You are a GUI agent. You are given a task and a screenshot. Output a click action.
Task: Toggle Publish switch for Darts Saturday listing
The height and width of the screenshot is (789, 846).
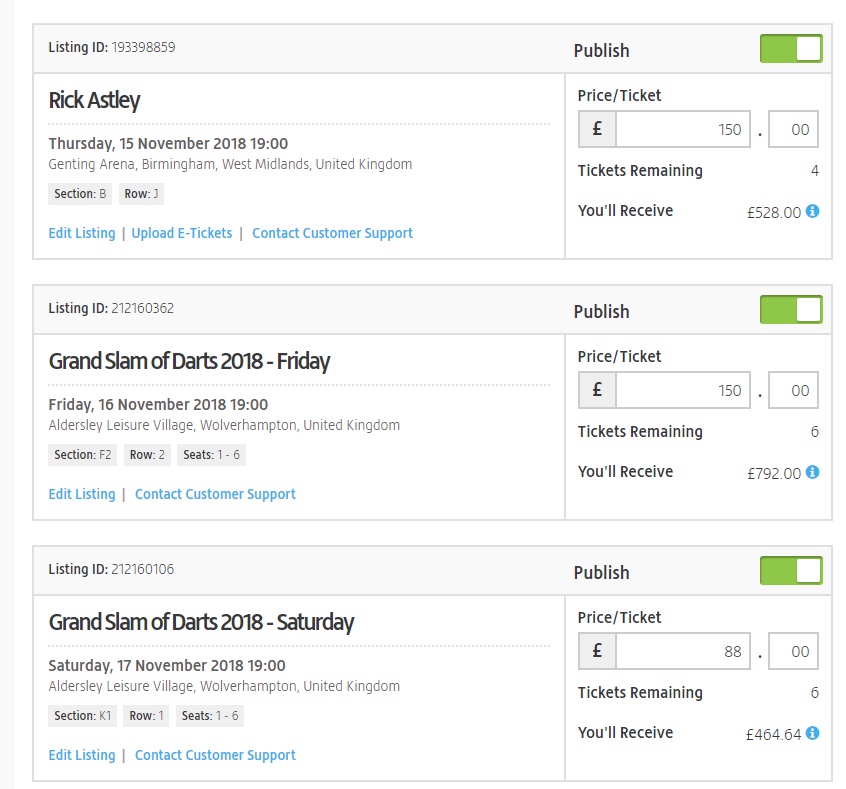(791, 570)
